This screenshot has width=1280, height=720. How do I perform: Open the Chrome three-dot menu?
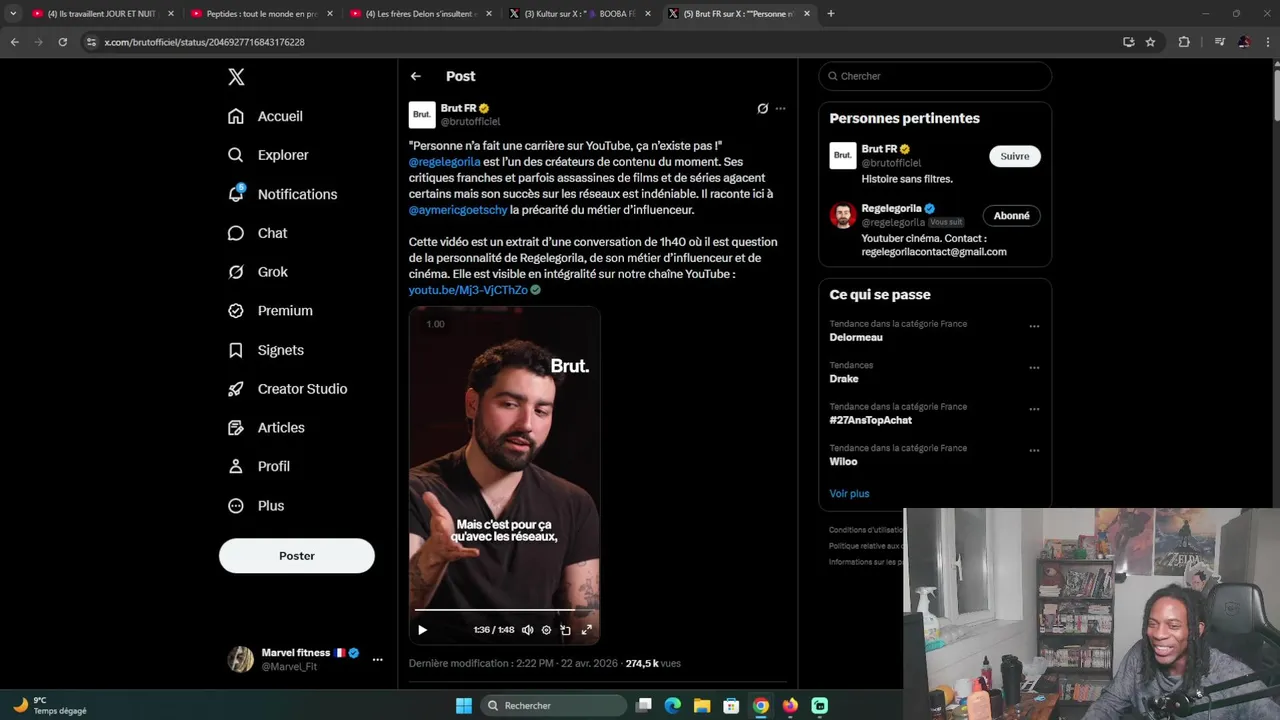[1267, 42]
